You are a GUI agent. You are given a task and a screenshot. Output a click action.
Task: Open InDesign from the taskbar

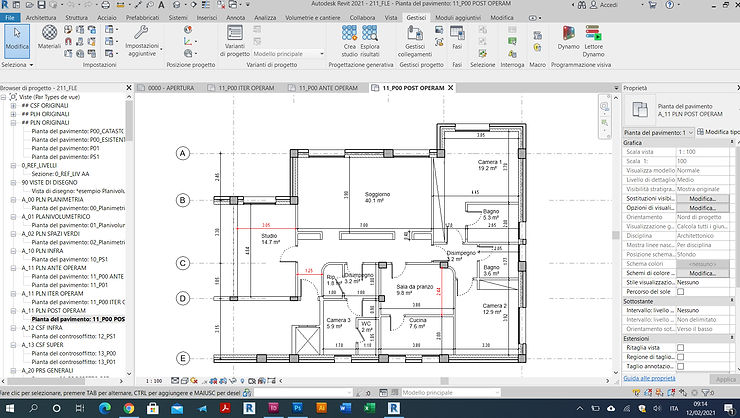point(273,408)
